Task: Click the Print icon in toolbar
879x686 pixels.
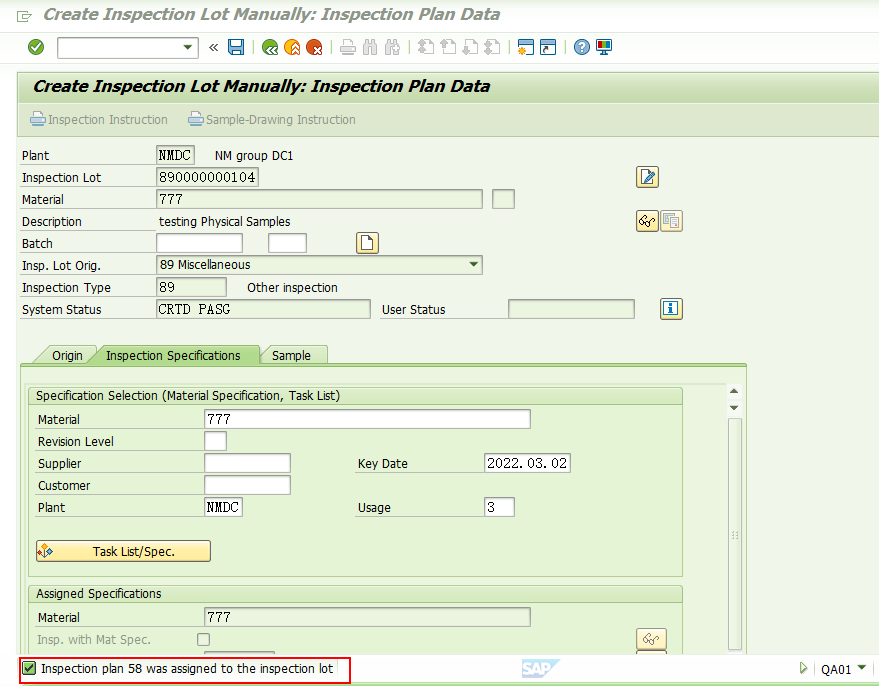Action: 348,47
